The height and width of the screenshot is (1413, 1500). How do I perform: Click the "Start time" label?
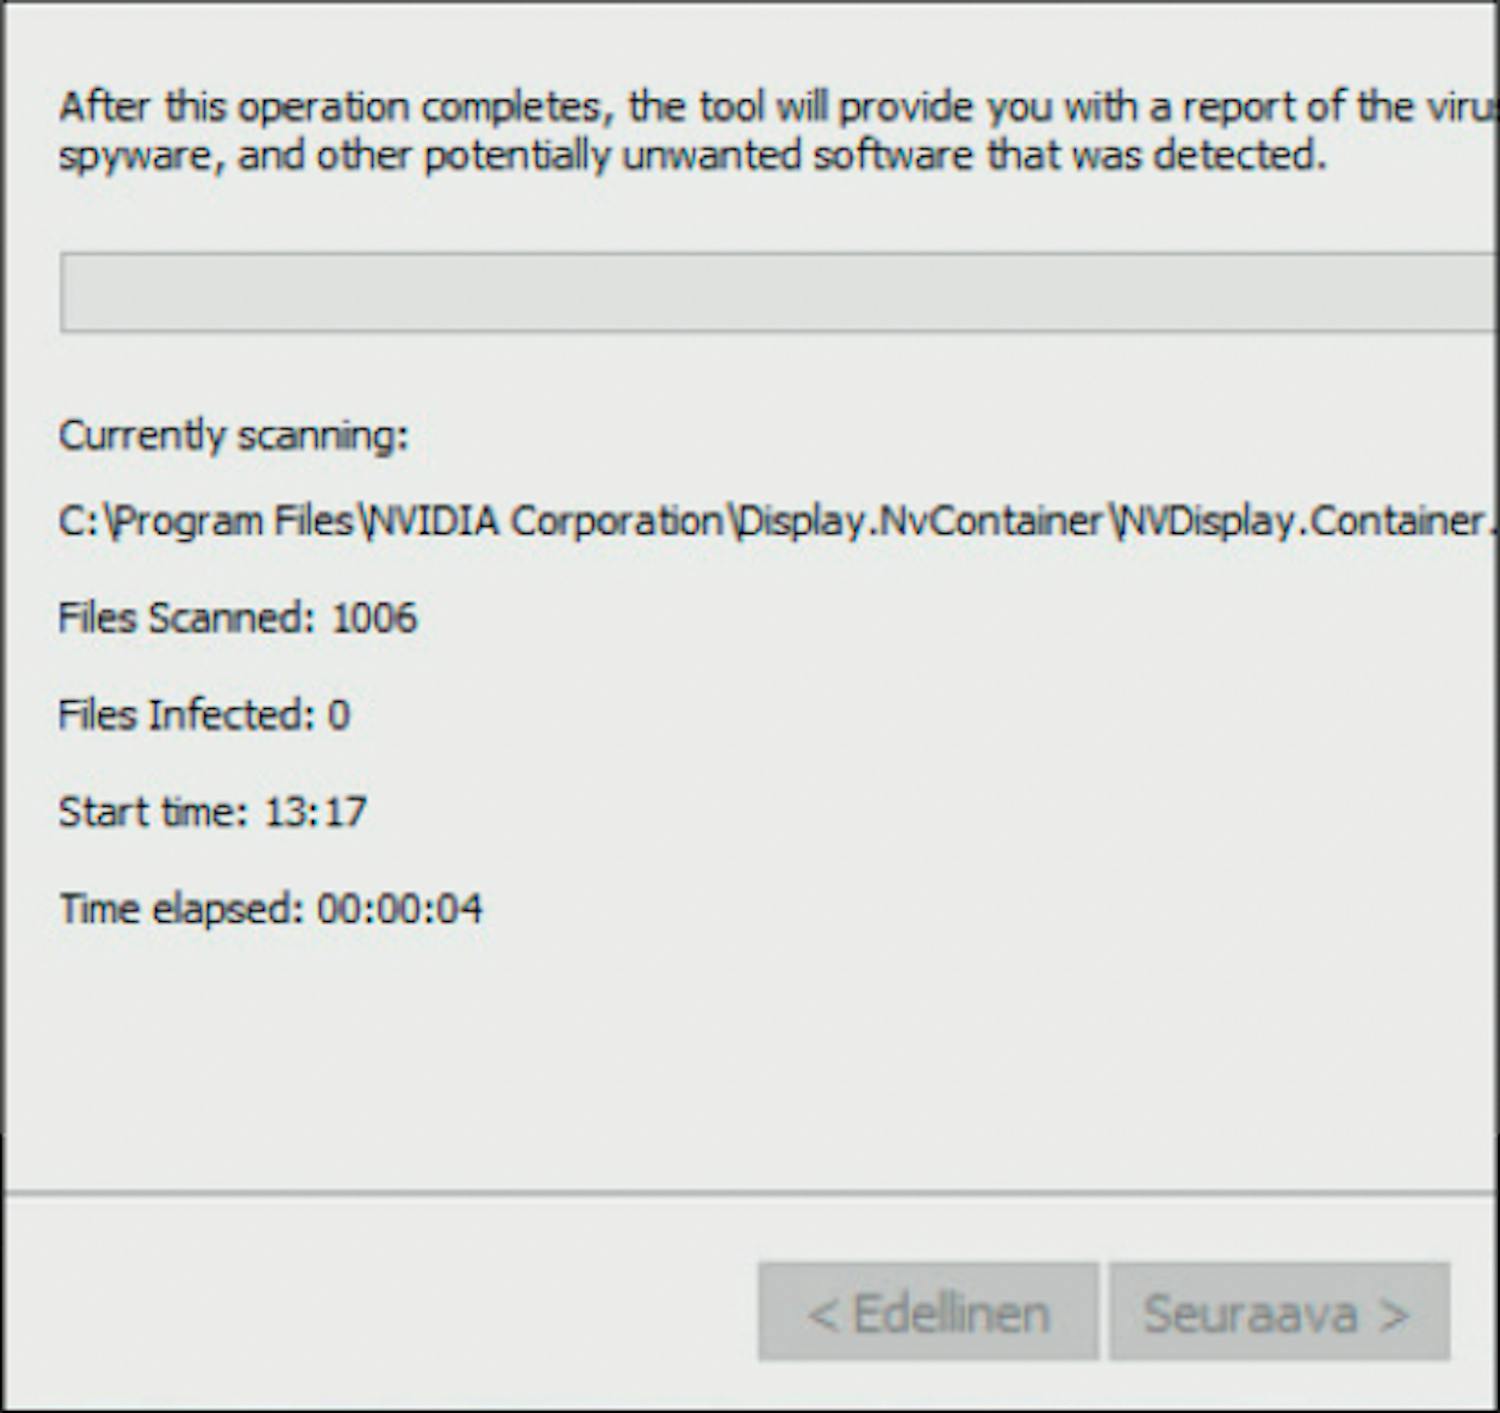[151, 811]
